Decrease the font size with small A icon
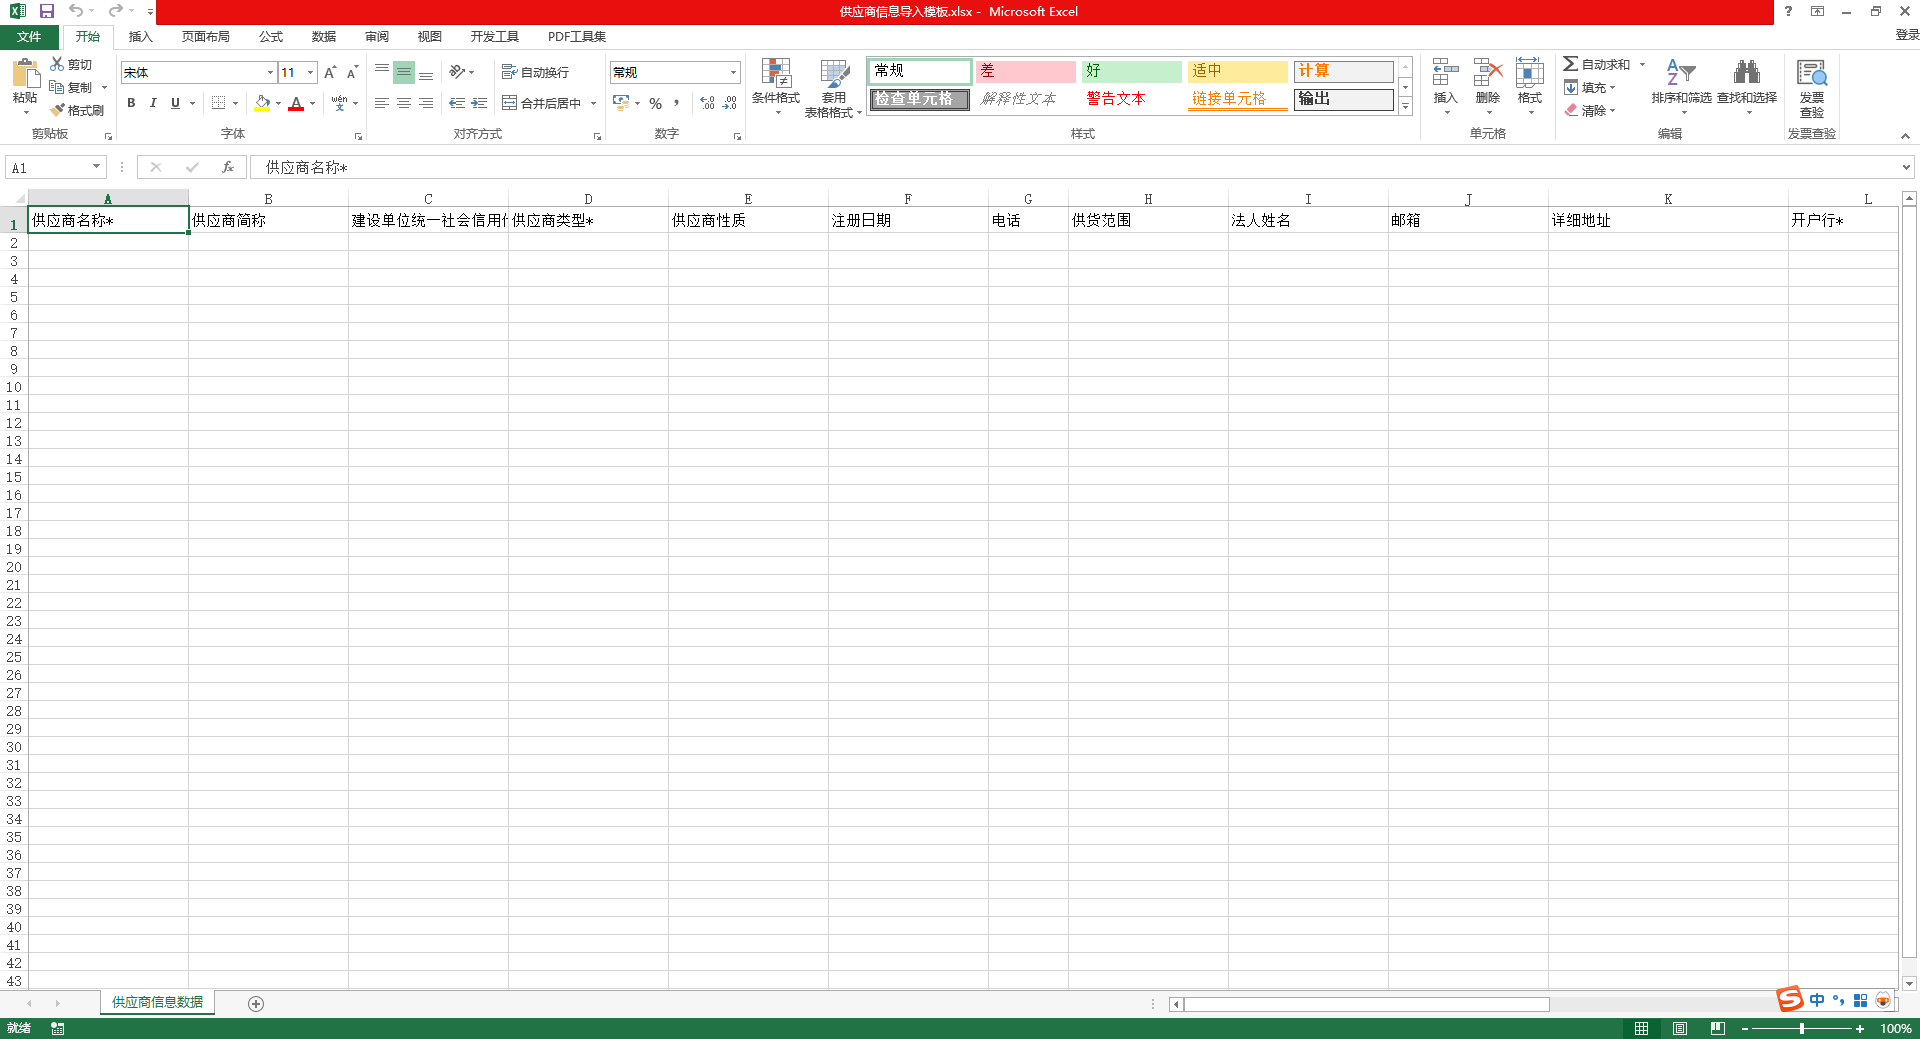 352,72
